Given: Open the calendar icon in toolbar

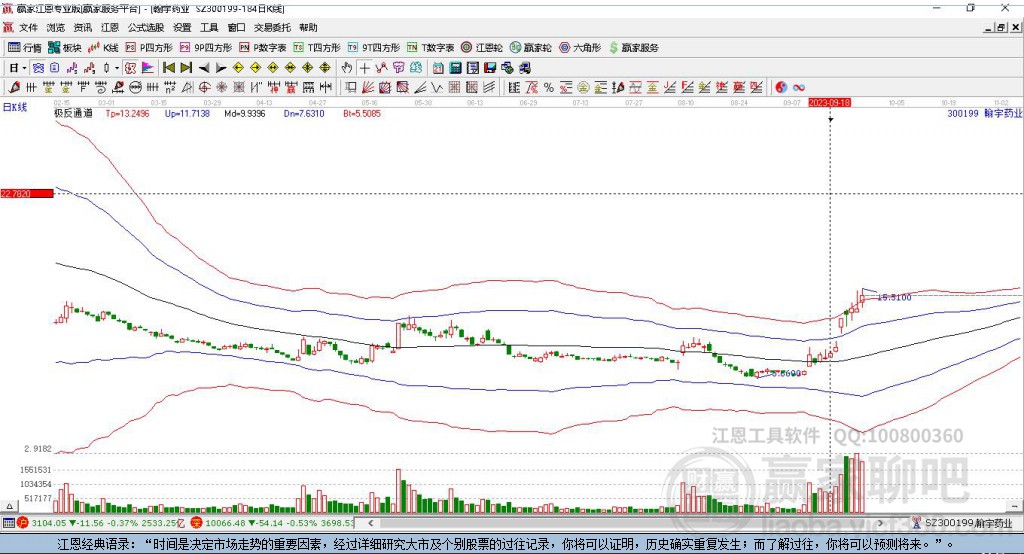Looking at the screenshot, I should click(x=438, y=68).
